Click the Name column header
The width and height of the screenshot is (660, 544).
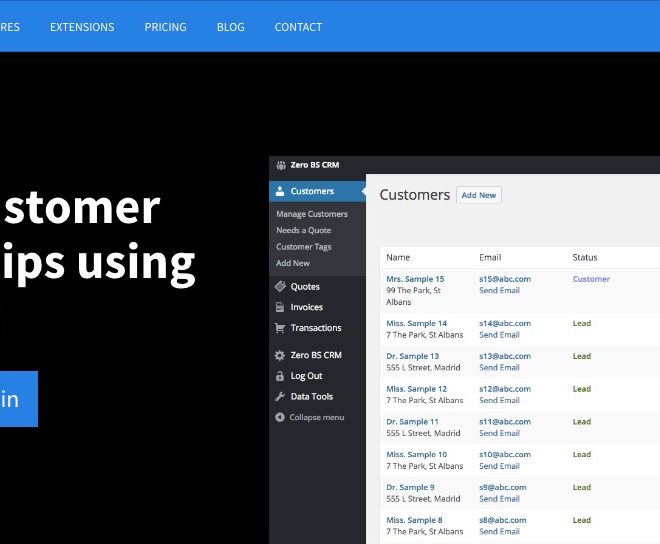398,257
